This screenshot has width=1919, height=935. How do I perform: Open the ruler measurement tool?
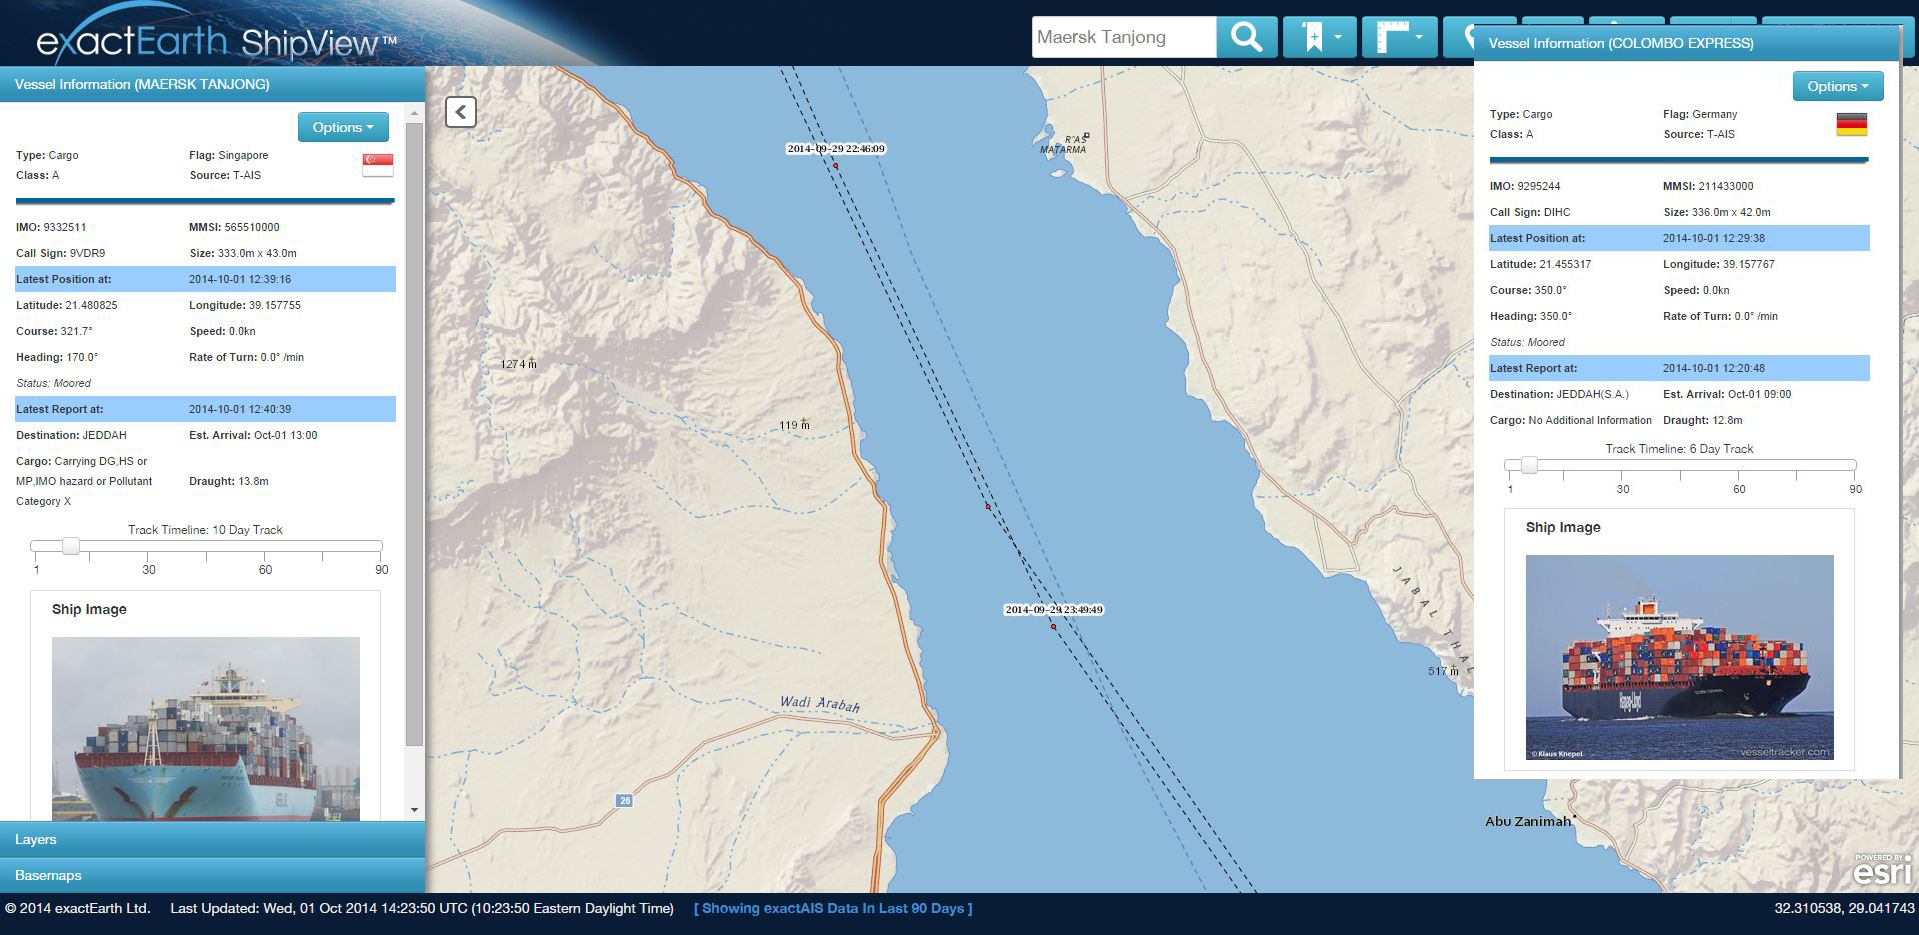(1397, 38)
